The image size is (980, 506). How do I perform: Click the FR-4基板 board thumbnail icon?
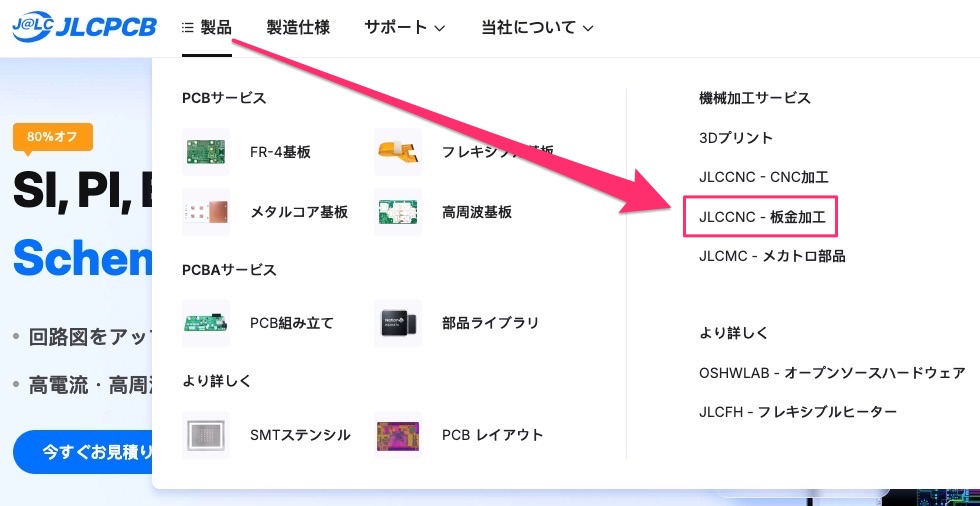[x=206, y=152]
